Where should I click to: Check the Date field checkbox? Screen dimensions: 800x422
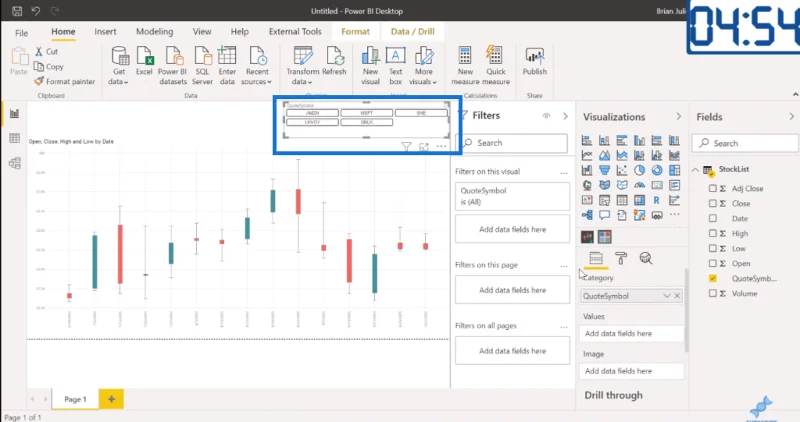[x=713, y=218]
